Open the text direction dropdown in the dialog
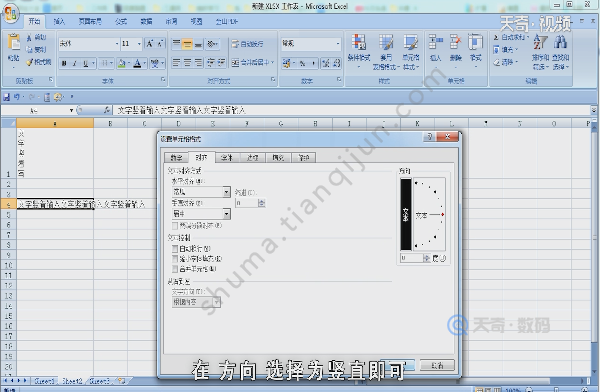Viewport: 600px width, 392px height. click(x=217, y=302)
